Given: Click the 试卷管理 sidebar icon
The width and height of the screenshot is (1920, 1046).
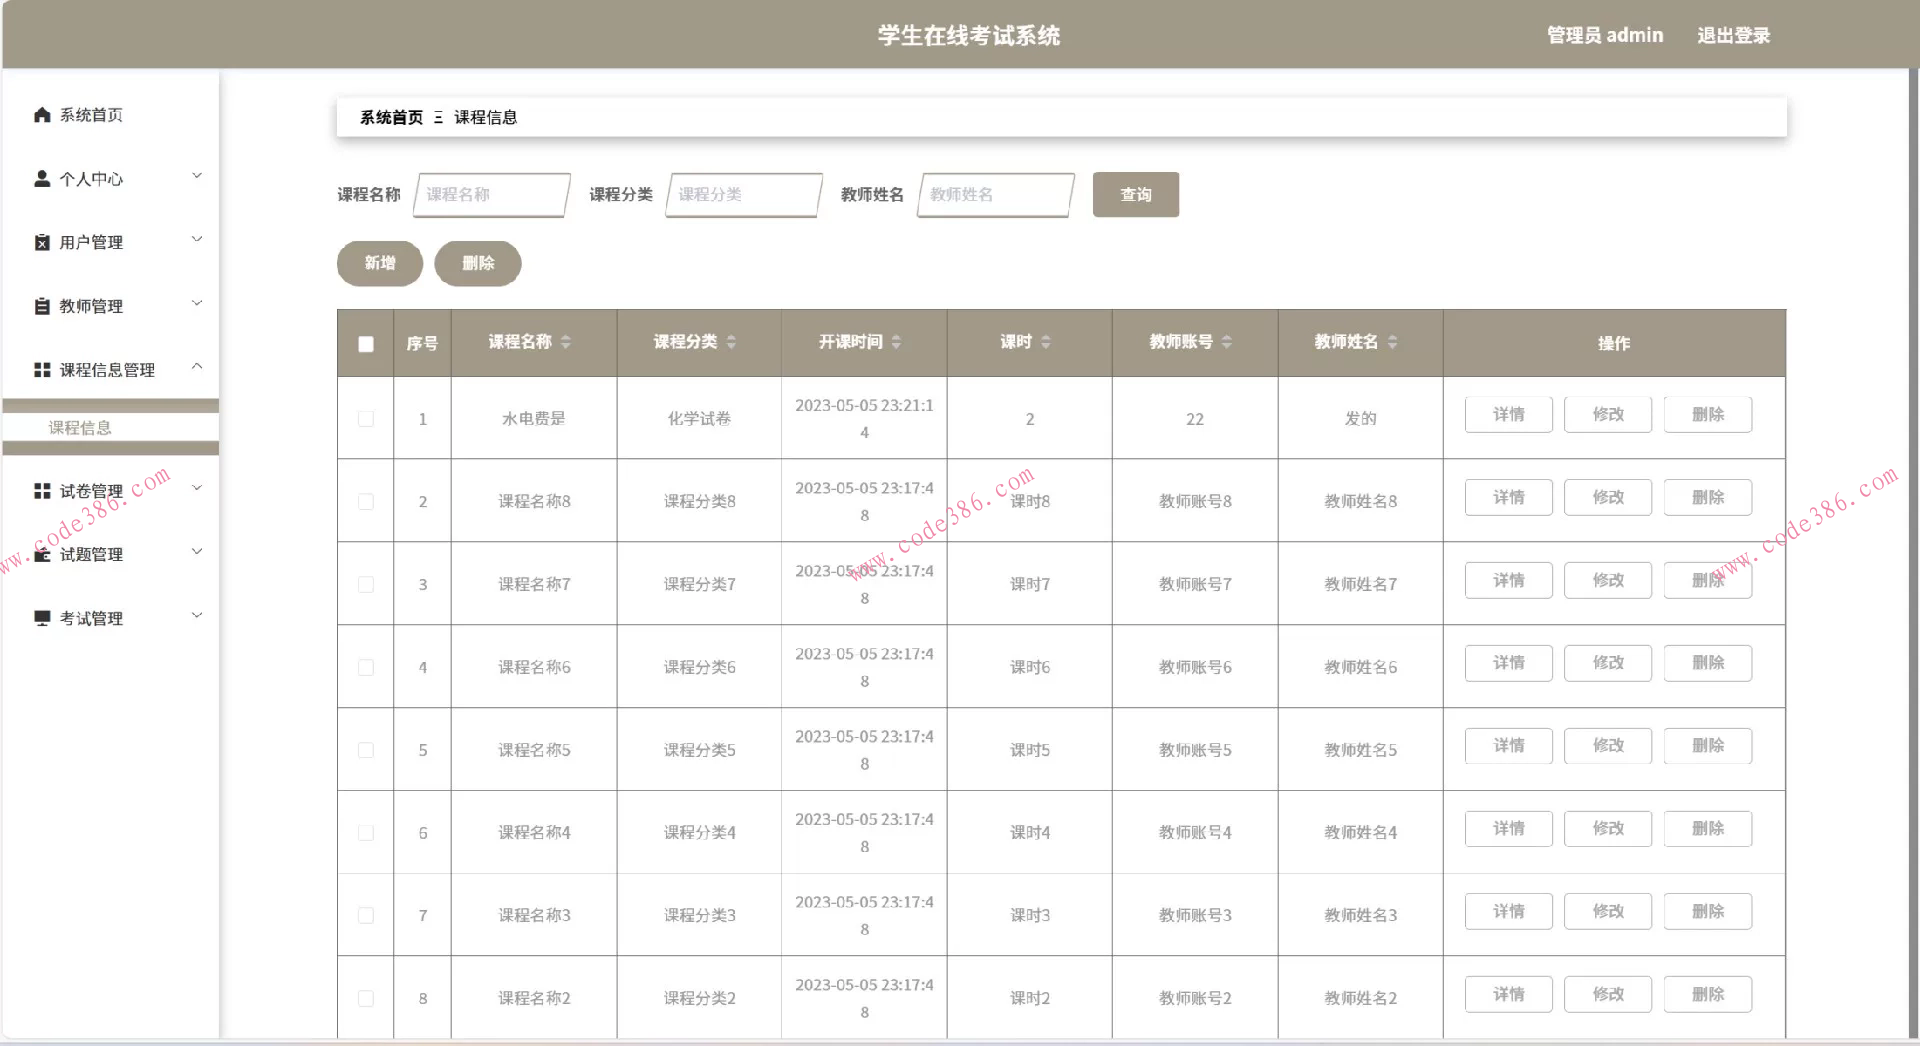Looking at the screenshot, I should (x=41, y=490).
